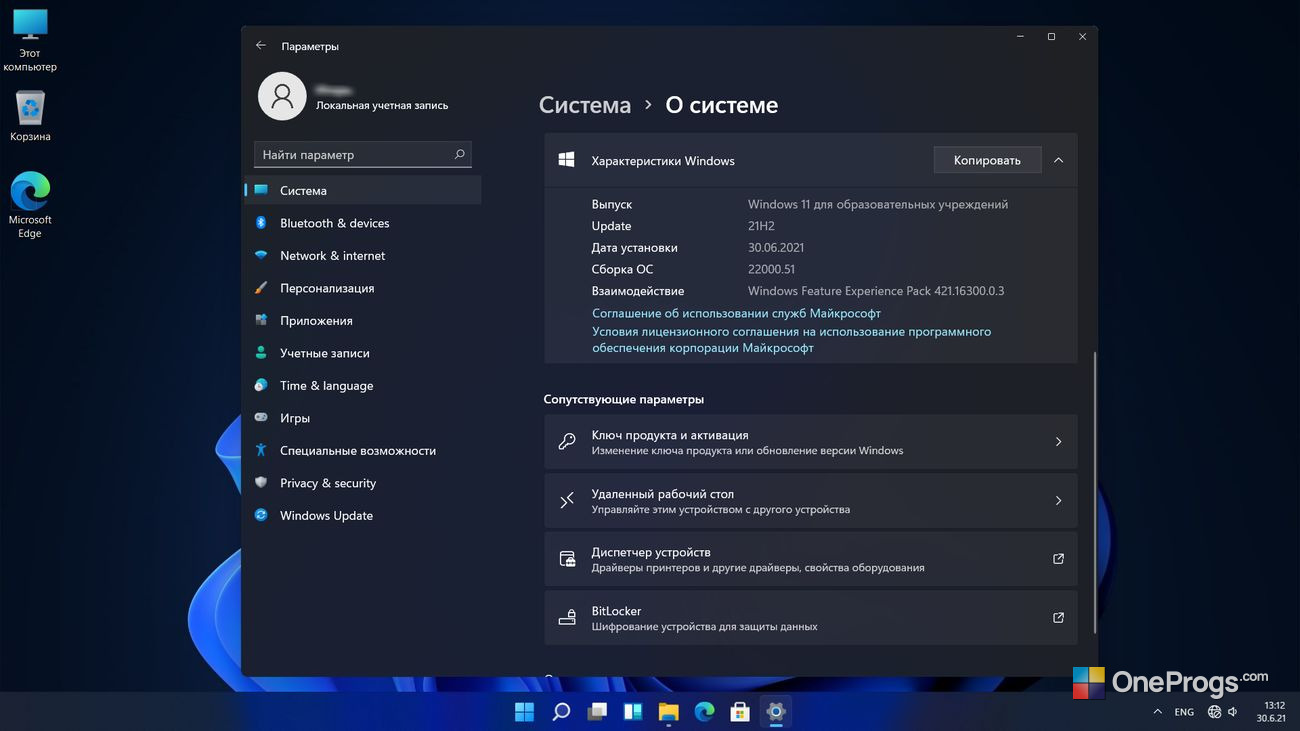Viewport: 1300px width, 731px height.
Task: Open Bluetooth & devices via its Bluetooth icon
Action: tap(261, 223)
